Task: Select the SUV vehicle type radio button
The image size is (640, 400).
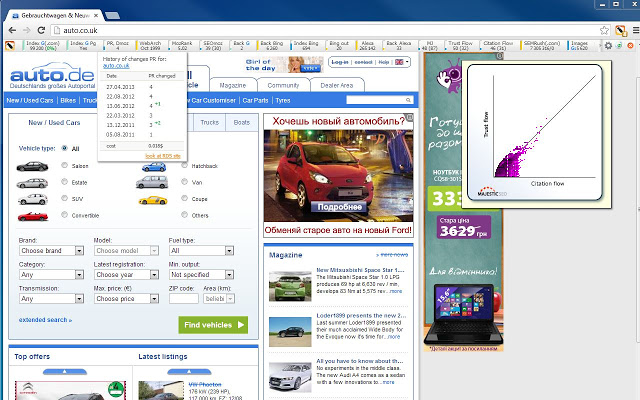Action: 65,199
